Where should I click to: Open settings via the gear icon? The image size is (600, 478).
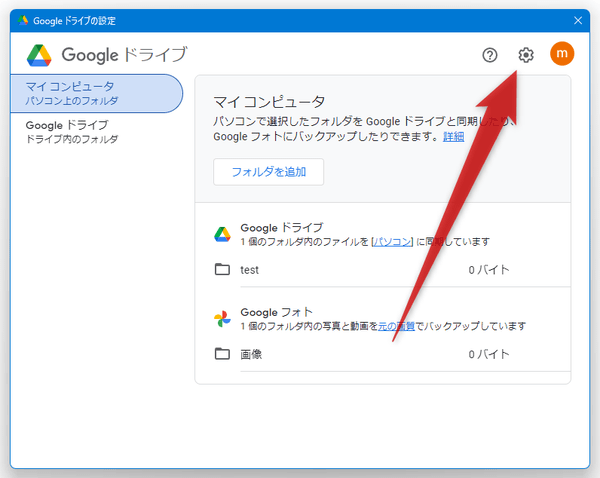coord(526,55)
